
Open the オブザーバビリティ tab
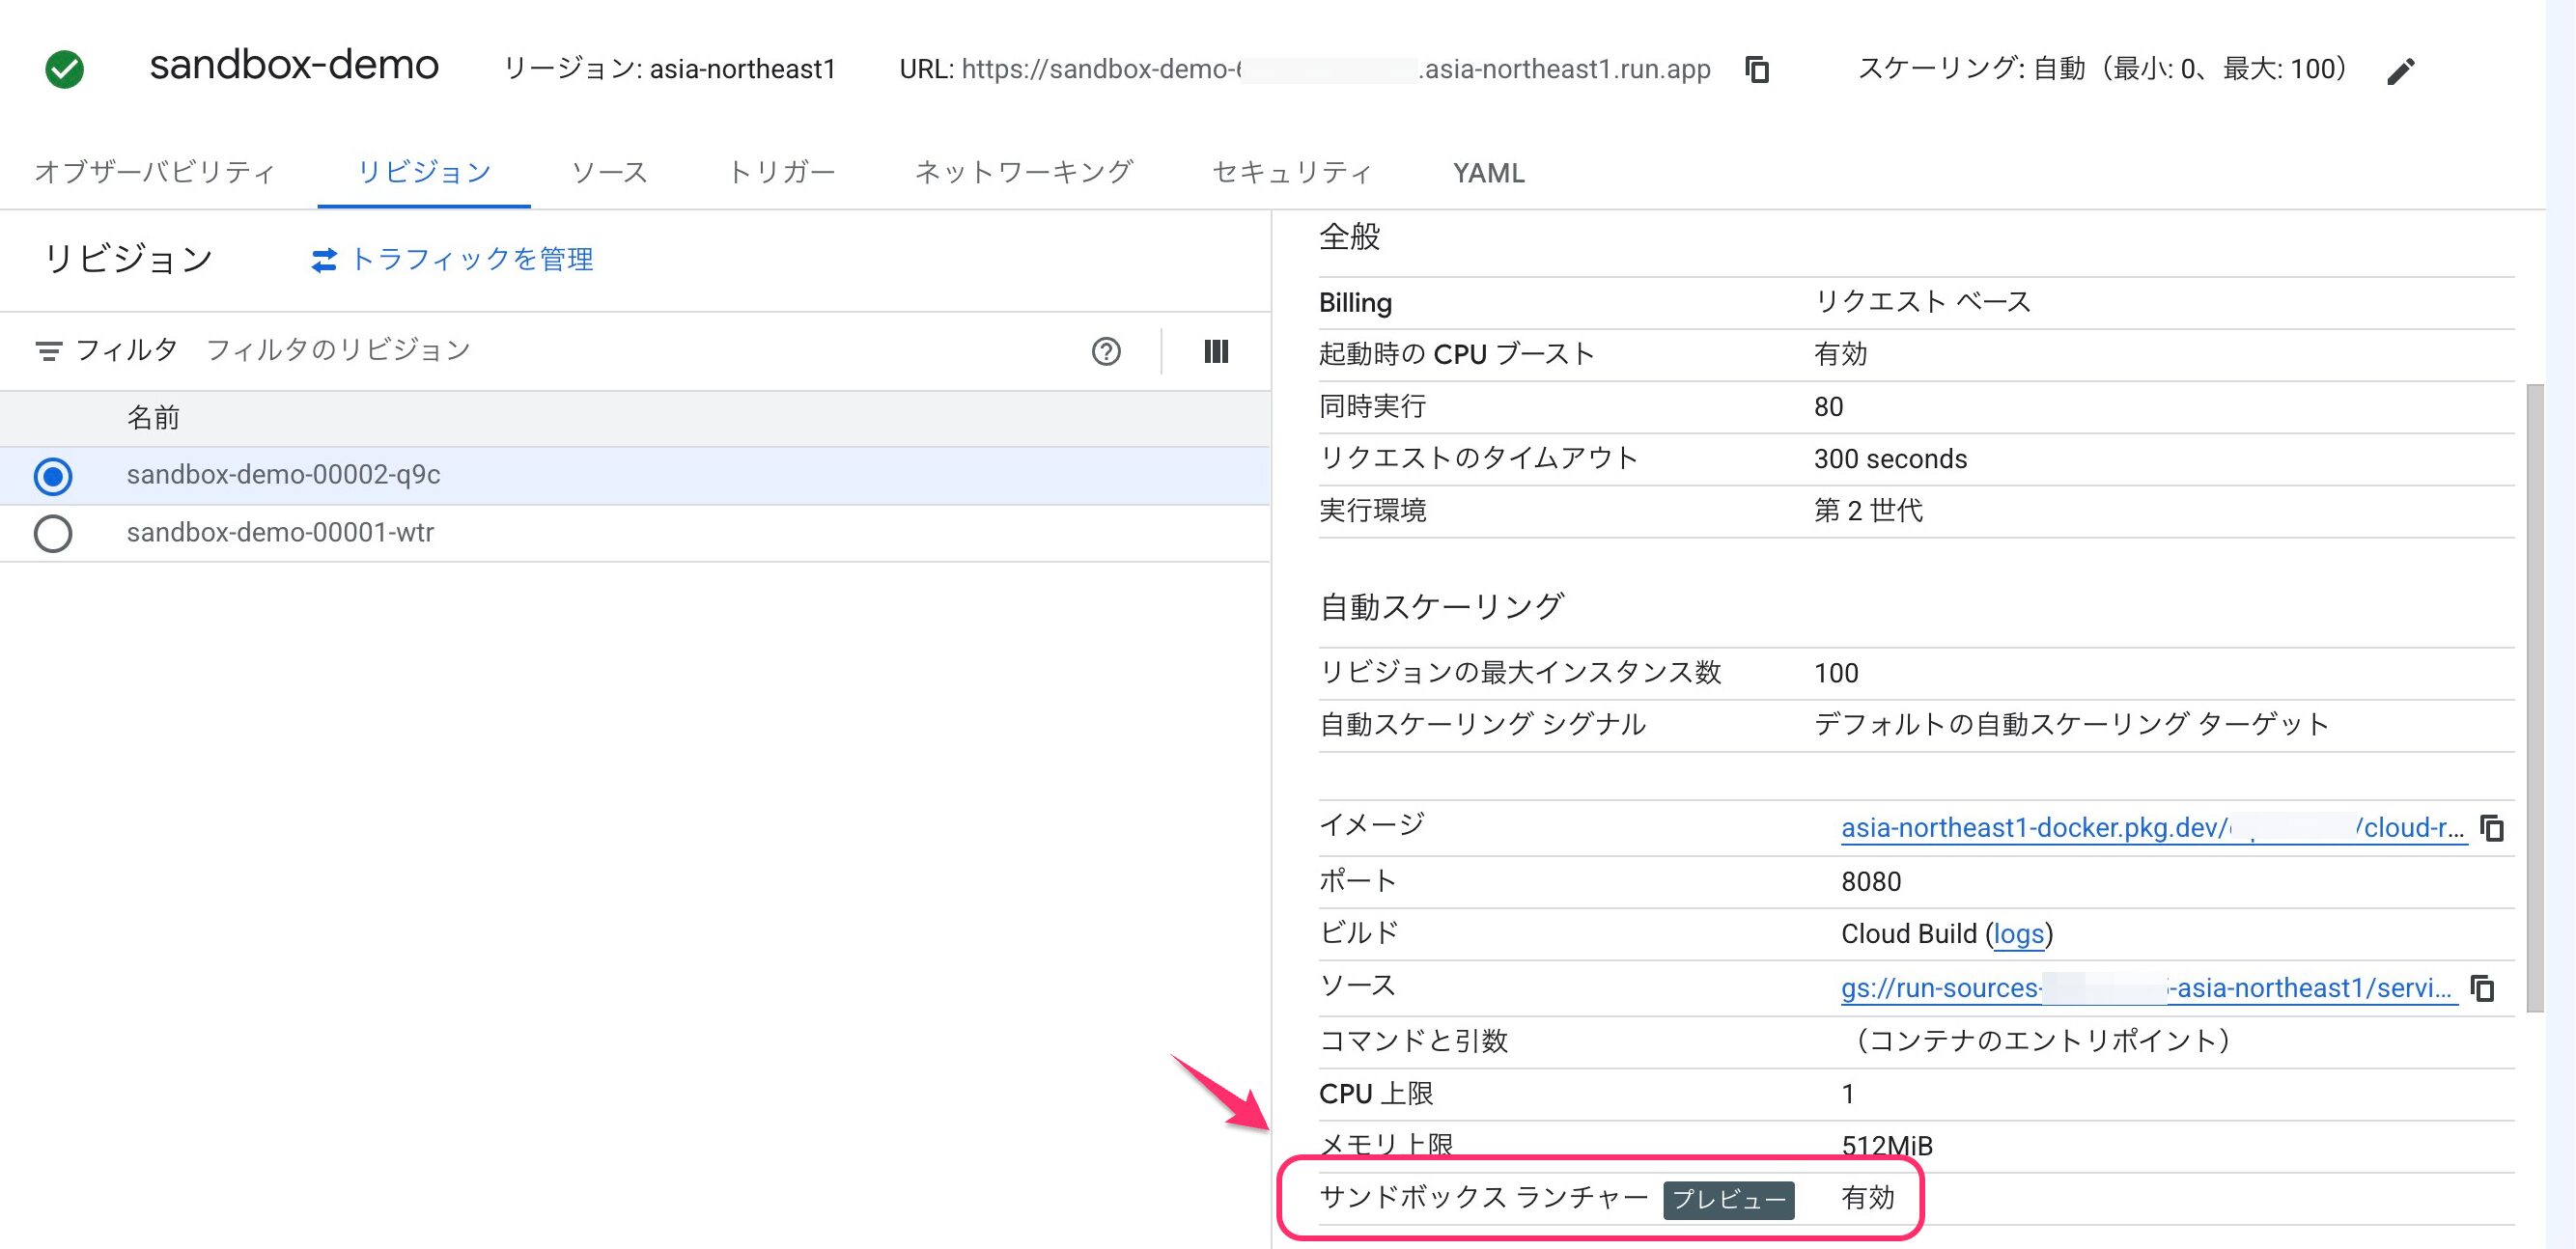(x=155, y=172)
